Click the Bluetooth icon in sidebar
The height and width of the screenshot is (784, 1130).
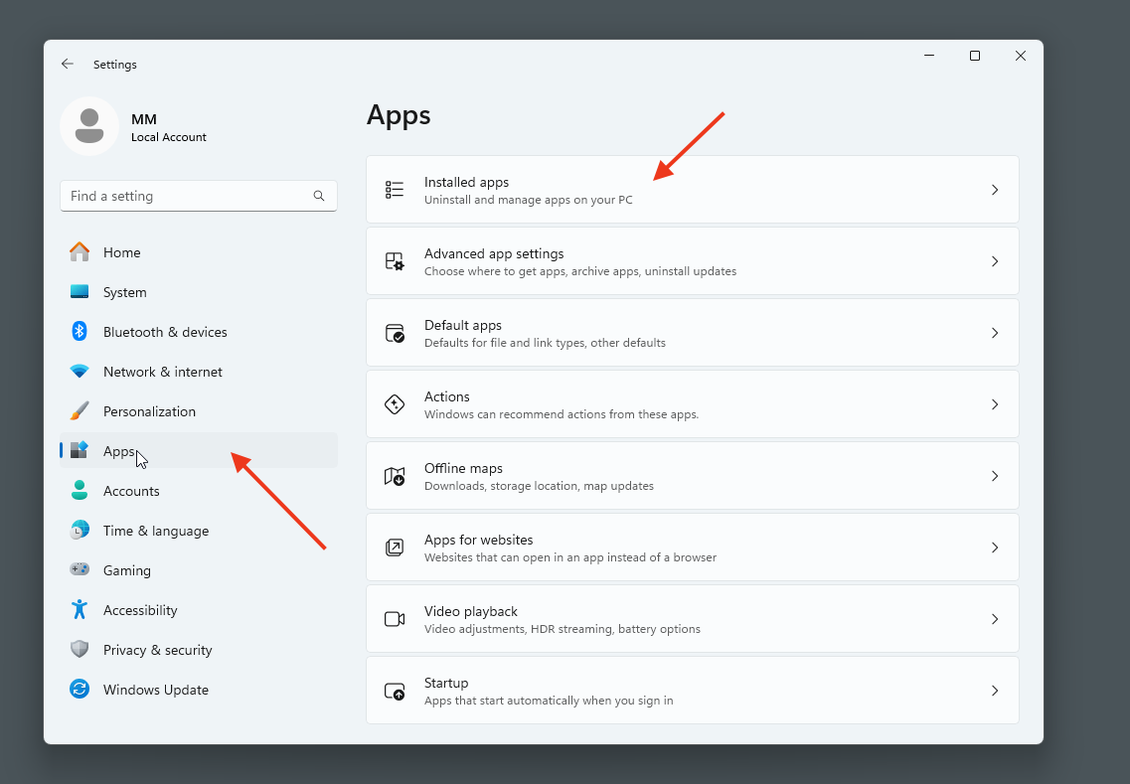79,331
